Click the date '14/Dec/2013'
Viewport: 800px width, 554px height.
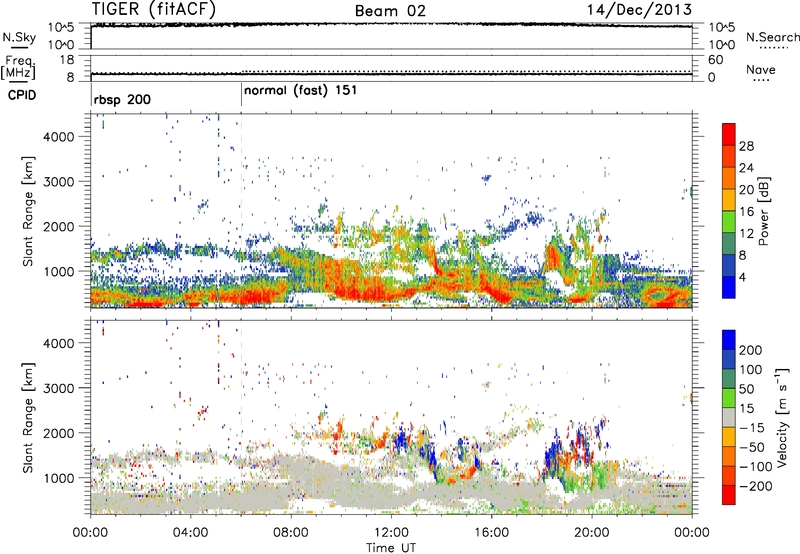click(x=639, y=9)
